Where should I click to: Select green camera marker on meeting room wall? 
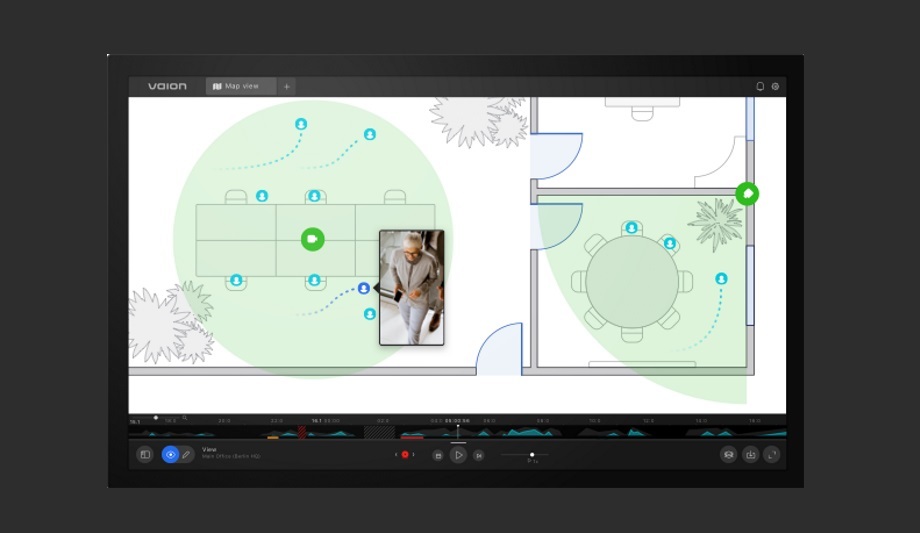tap(747, 194)
